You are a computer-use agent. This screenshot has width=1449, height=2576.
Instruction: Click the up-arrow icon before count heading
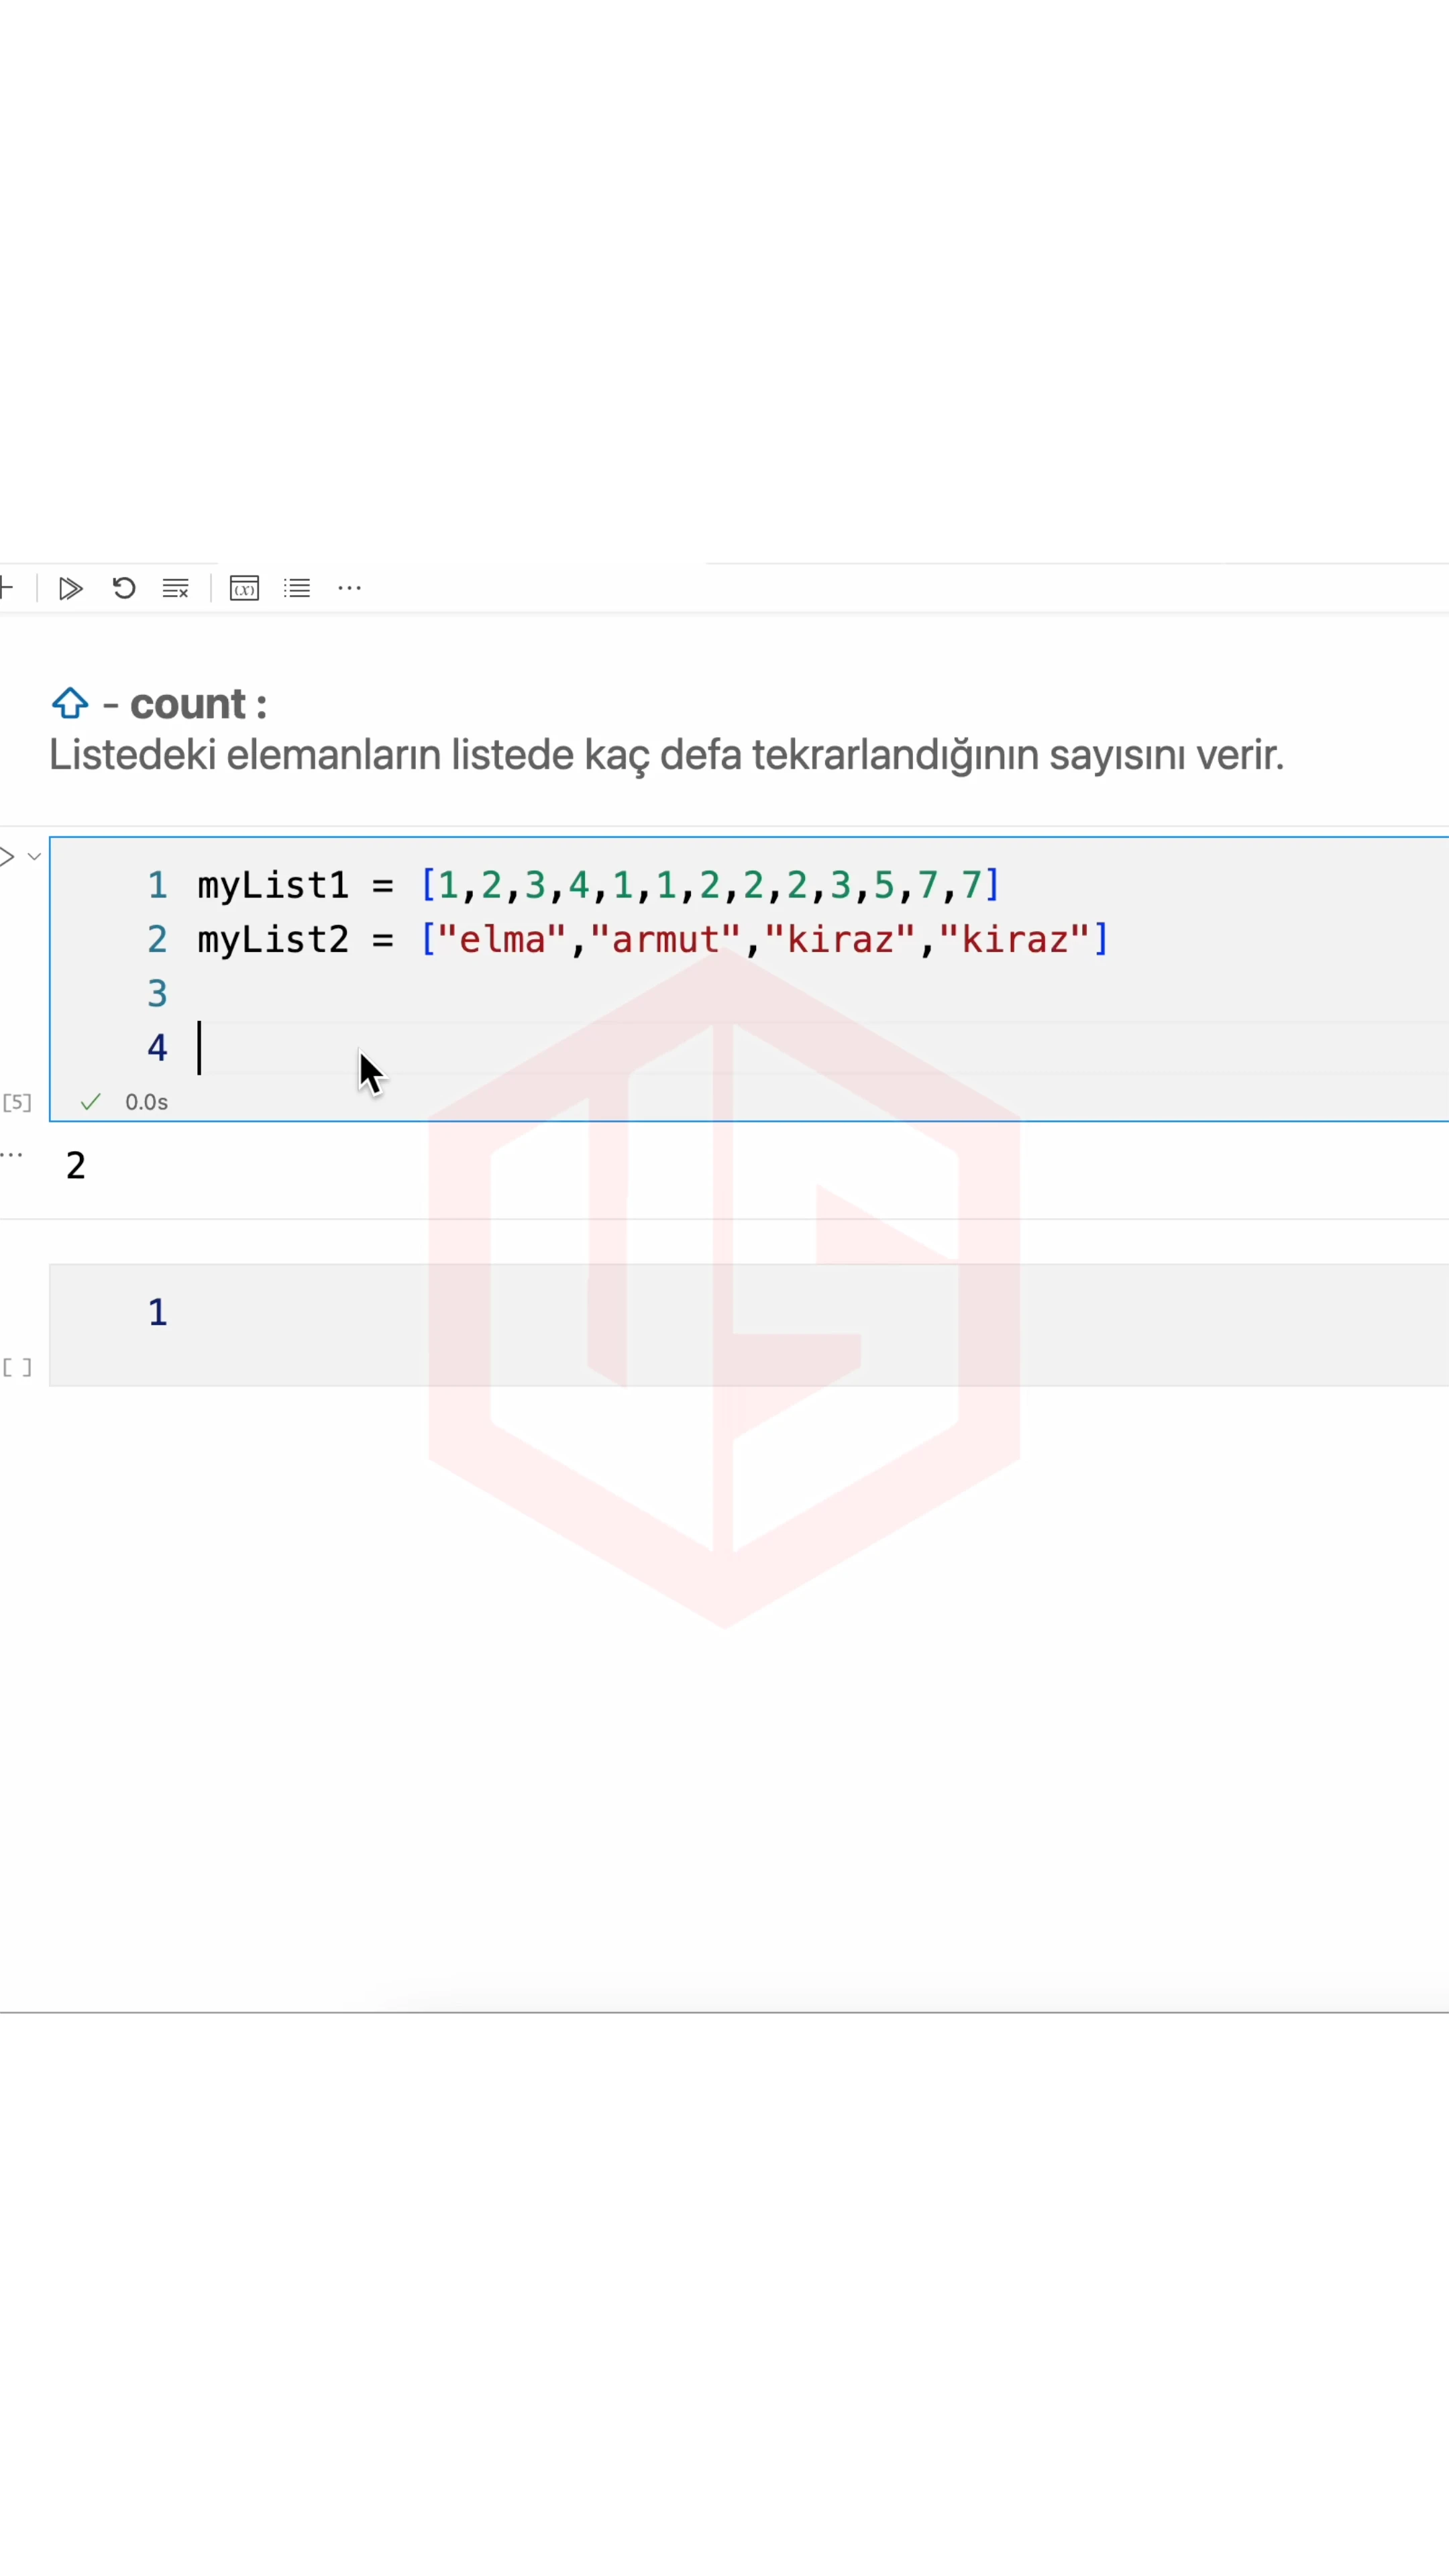(70, 704)
